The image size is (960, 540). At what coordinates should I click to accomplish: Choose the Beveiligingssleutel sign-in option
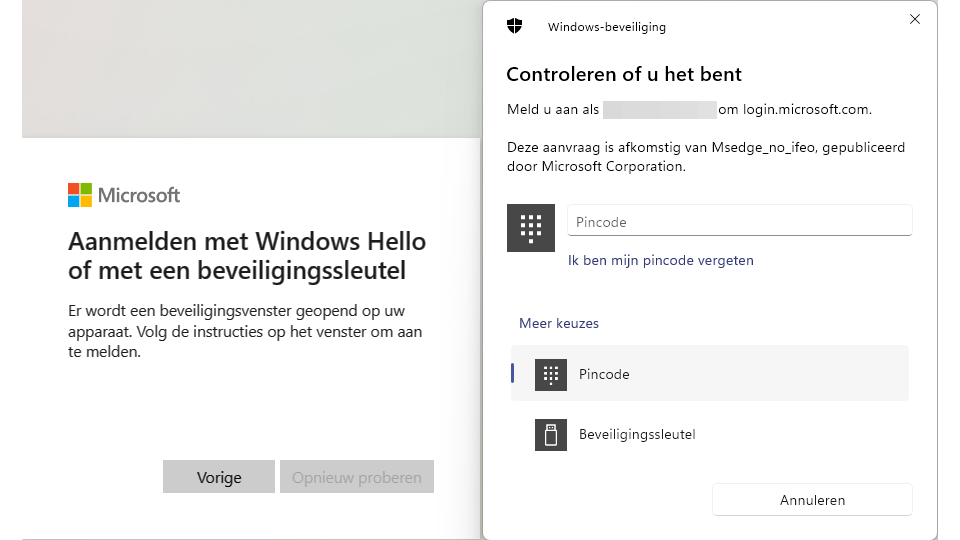(x=709, y=434)
